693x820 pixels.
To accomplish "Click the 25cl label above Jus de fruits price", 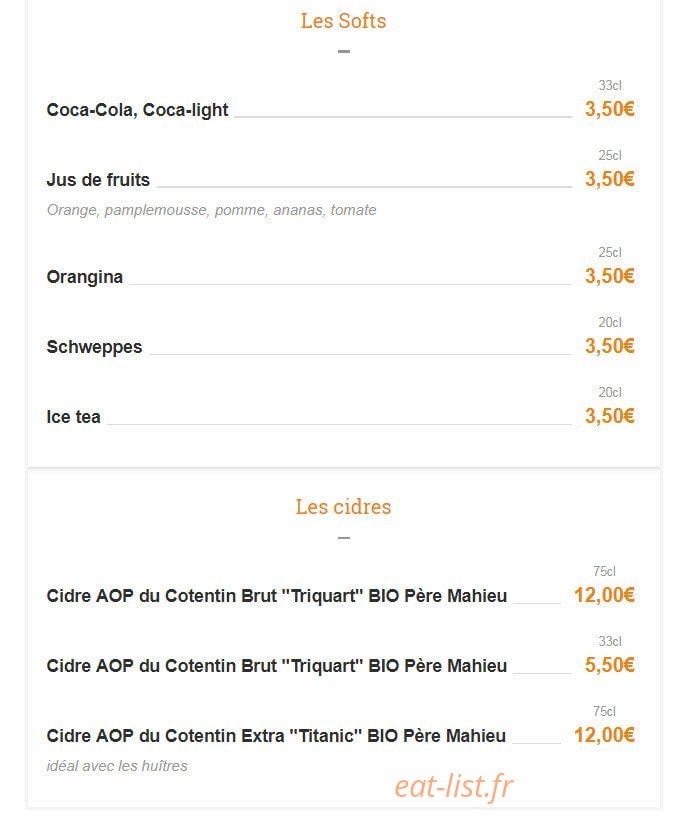I will coord(610,155).
